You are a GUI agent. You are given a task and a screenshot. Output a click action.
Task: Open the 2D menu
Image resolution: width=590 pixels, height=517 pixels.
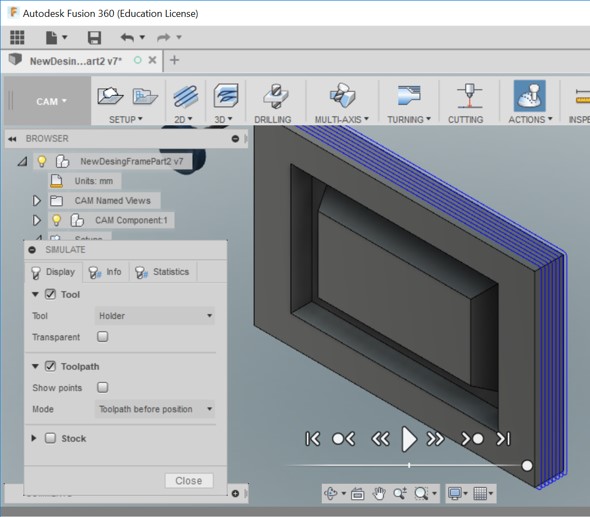click(183, 119)
